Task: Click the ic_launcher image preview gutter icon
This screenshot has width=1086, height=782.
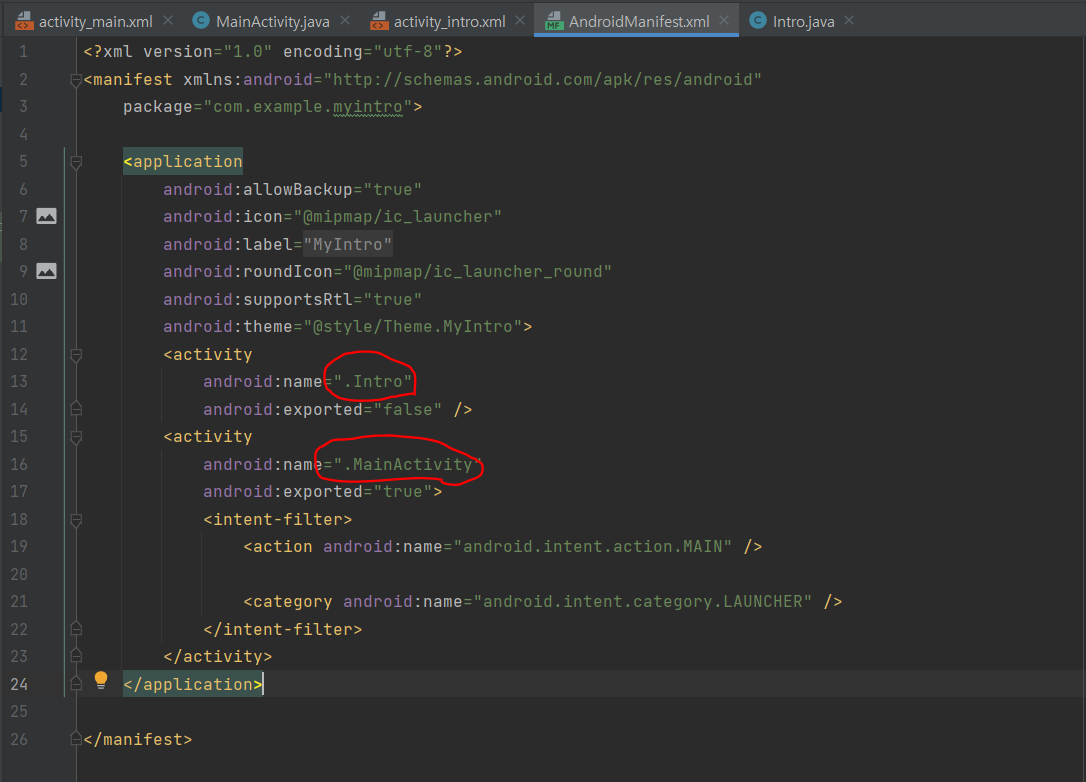Action: (46, 216)
